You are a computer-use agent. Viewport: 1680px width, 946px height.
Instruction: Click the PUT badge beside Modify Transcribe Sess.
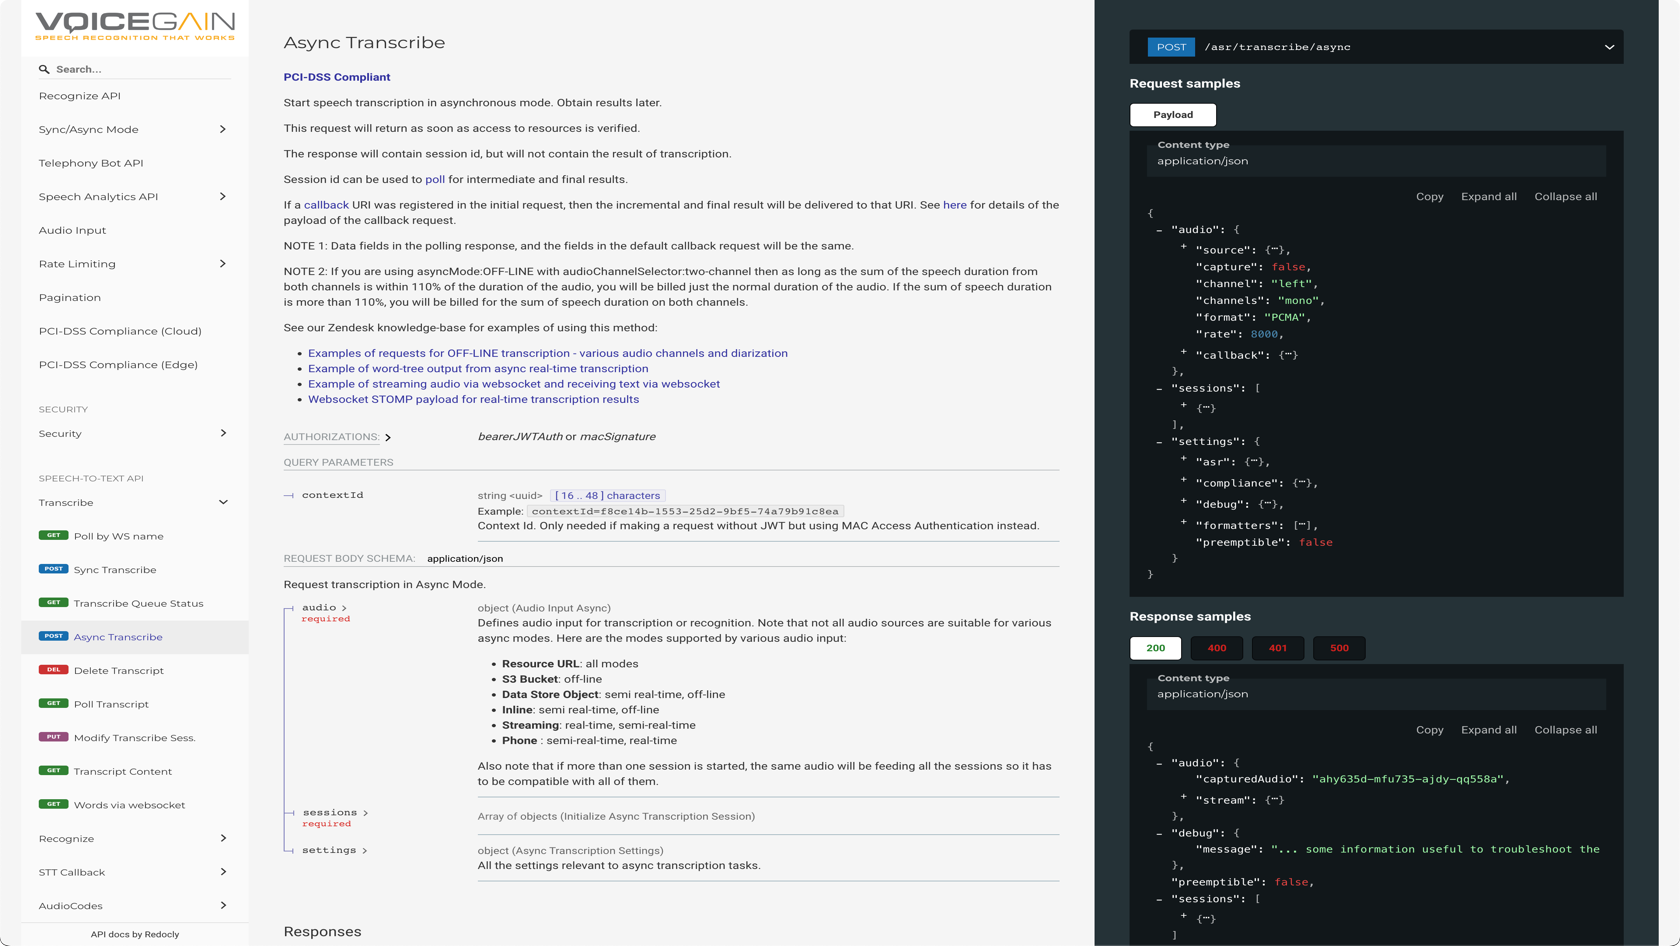(53, 737)
